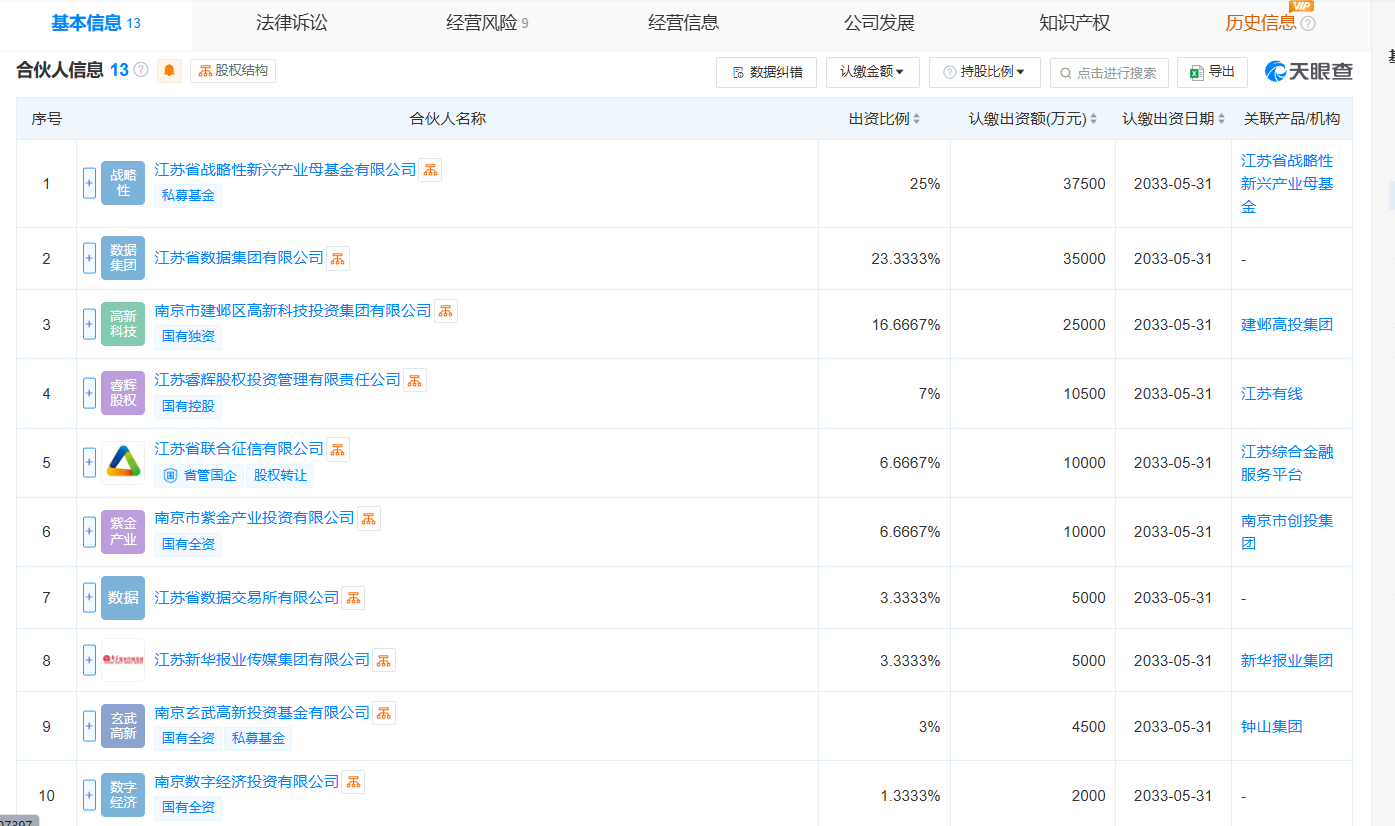Click the 天眼查 logo

pos(1309,72)
